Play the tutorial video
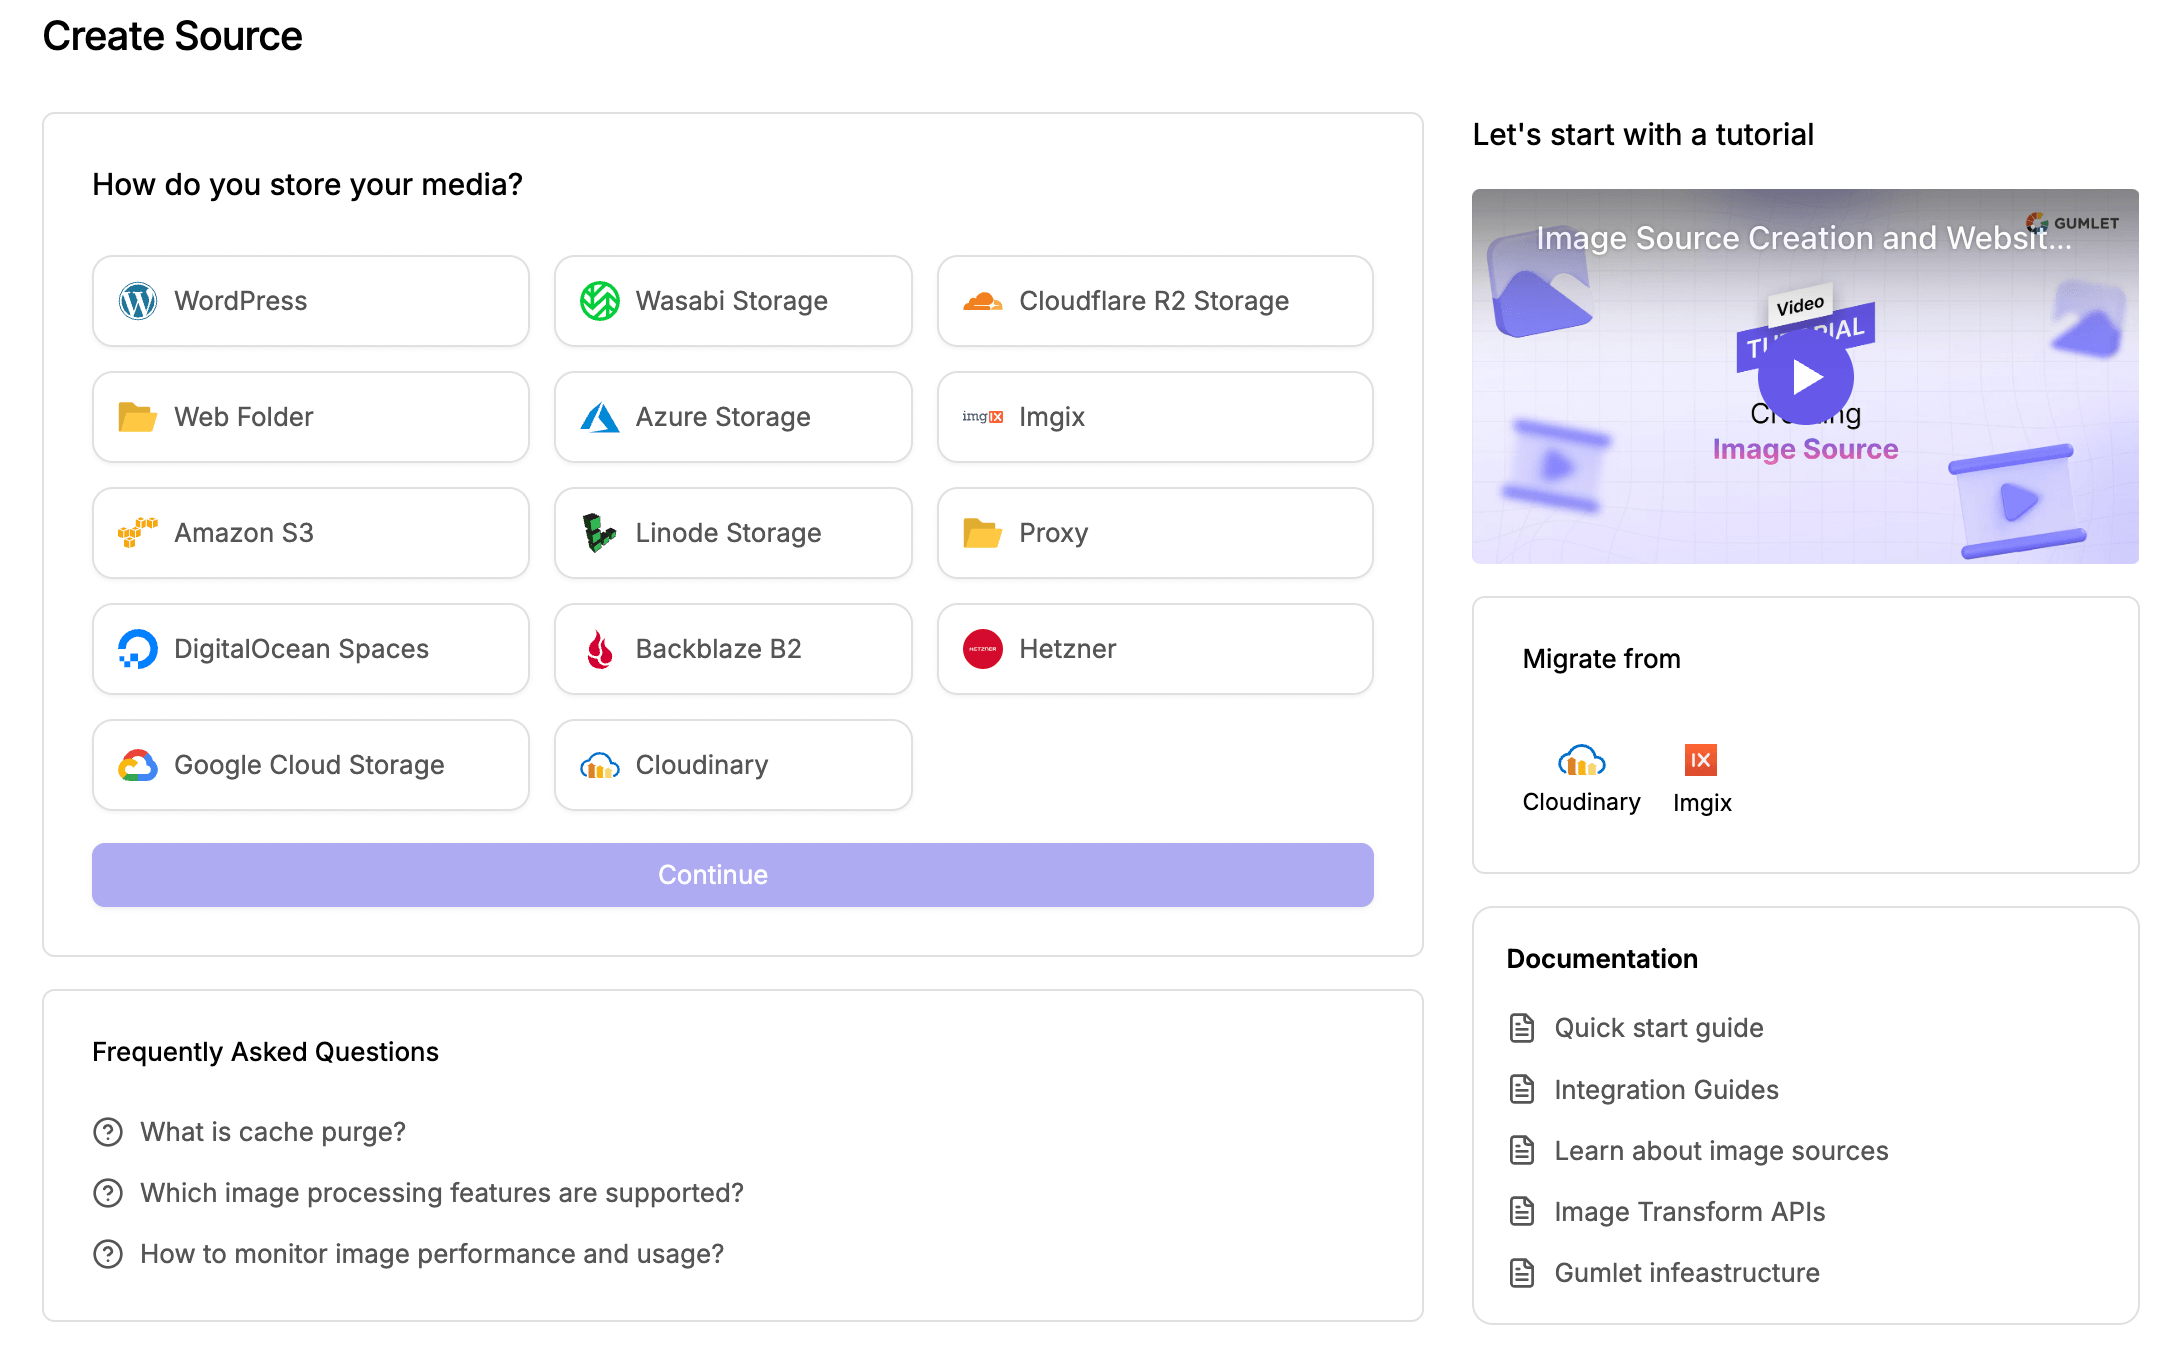This screenshot has width=2182, height=1346. [1806, 377]
